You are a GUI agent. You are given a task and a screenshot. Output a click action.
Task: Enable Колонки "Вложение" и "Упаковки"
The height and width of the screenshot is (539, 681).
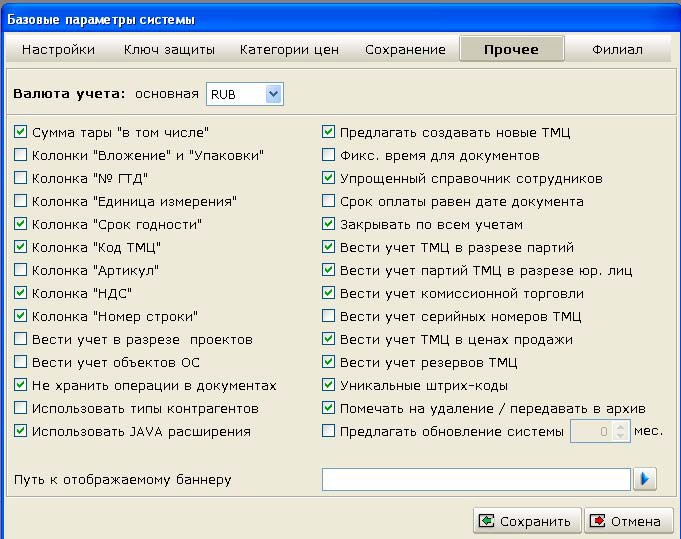point(20,155)
